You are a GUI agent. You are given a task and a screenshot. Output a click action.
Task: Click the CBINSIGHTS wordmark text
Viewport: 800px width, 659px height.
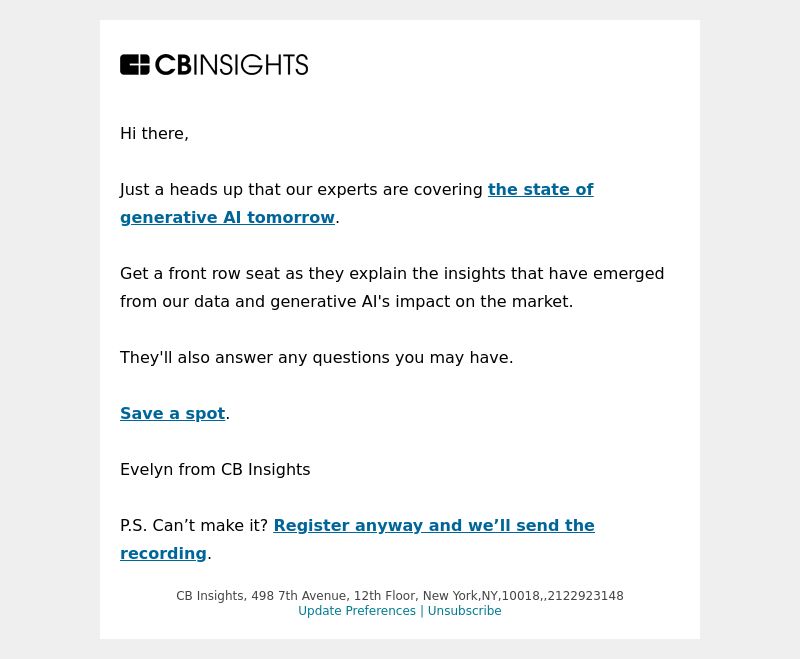click(232, 65)
